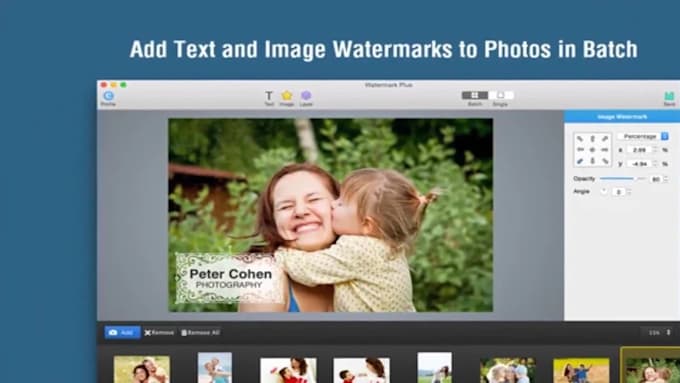Open the thumbnail zoom percentage dropdown

(657, 333)
